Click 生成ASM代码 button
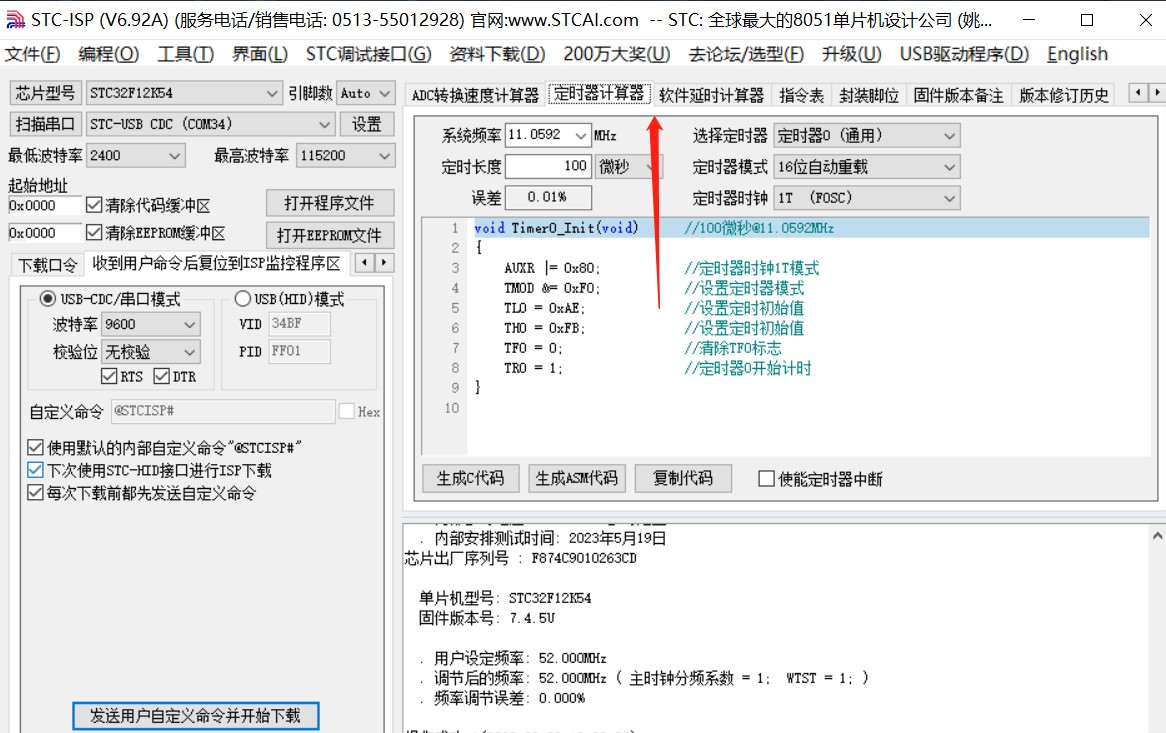The width and height of the screenshot is (1166, 733). point(577,478)
